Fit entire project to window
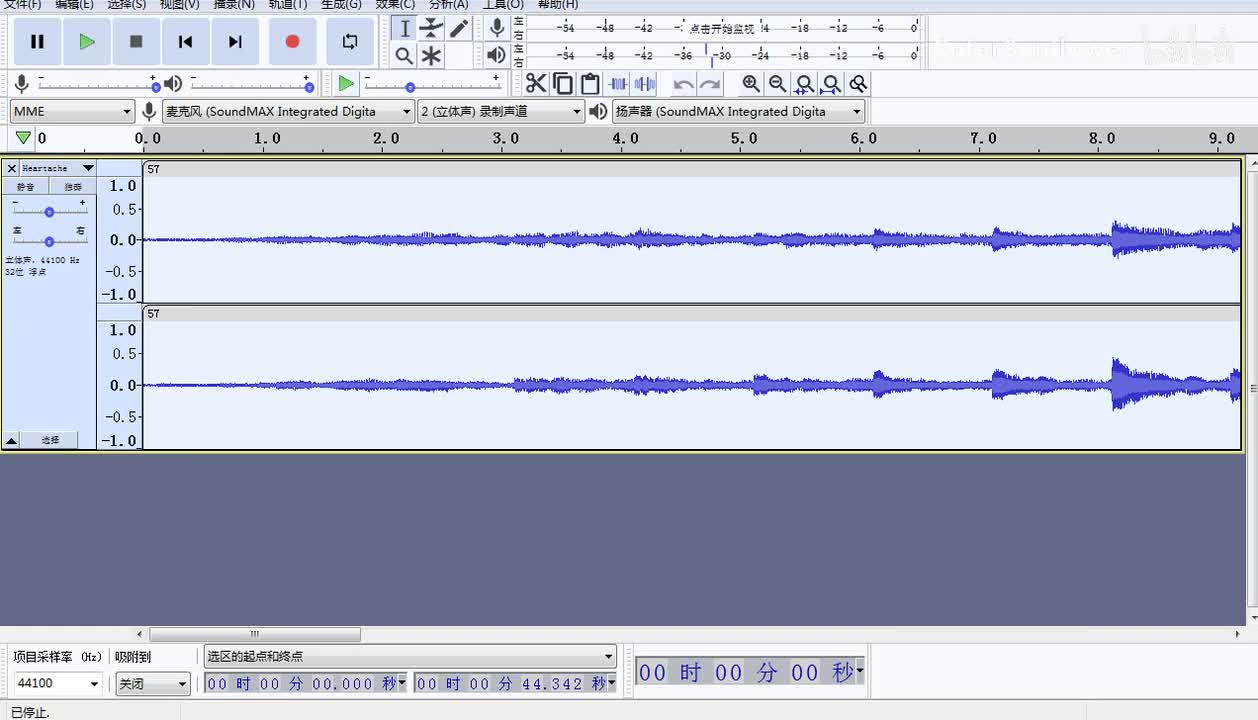Screen dimensions: 1258x720 (831, 84)
